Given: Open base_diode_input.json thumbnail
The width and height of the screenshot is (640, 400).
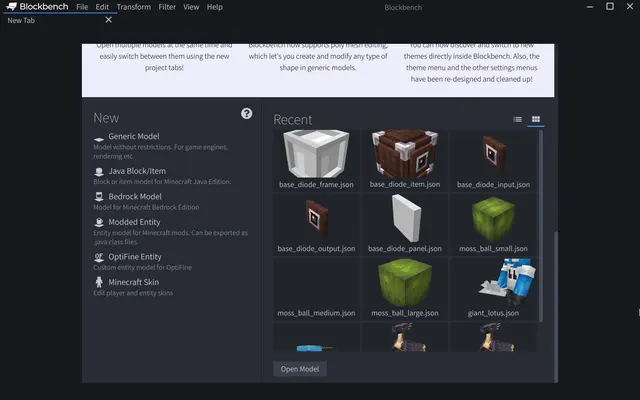Looking at the screenshot, I should tap(493, 154).
